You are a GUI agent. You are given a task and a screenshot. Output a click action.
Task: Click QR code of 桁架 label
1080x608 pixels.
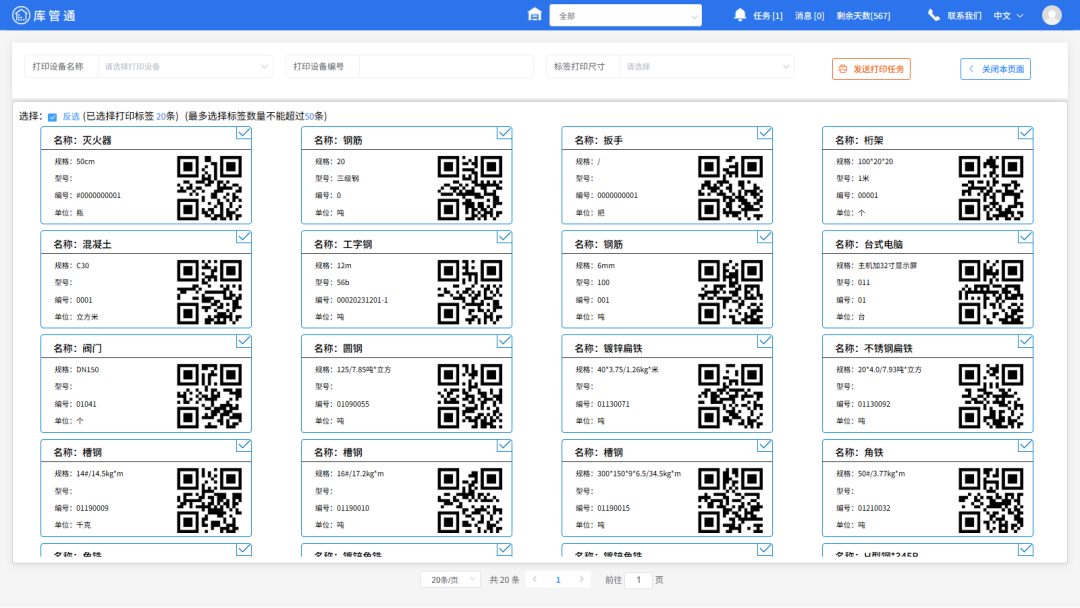(x=991, y=188)
